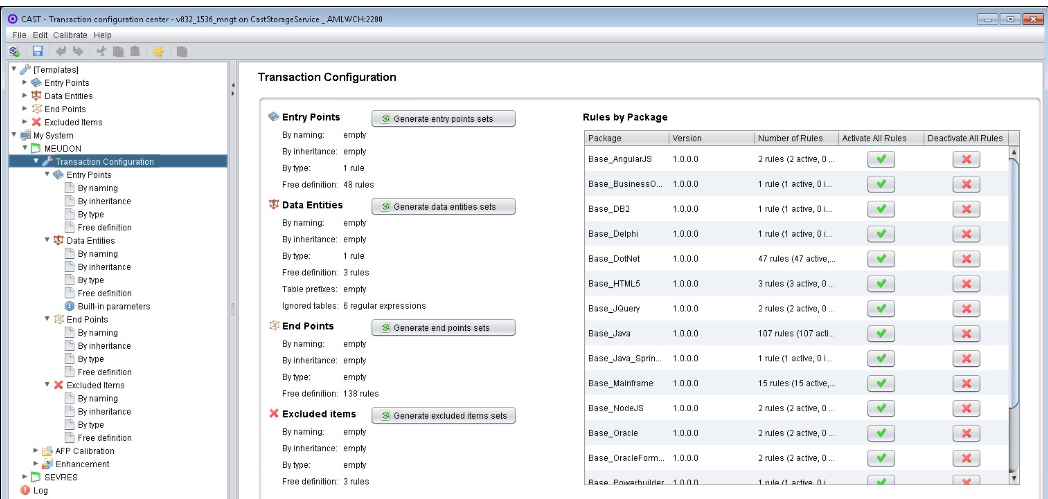
Task: Click the undo arrow in the toolbar
Action: 61,51
